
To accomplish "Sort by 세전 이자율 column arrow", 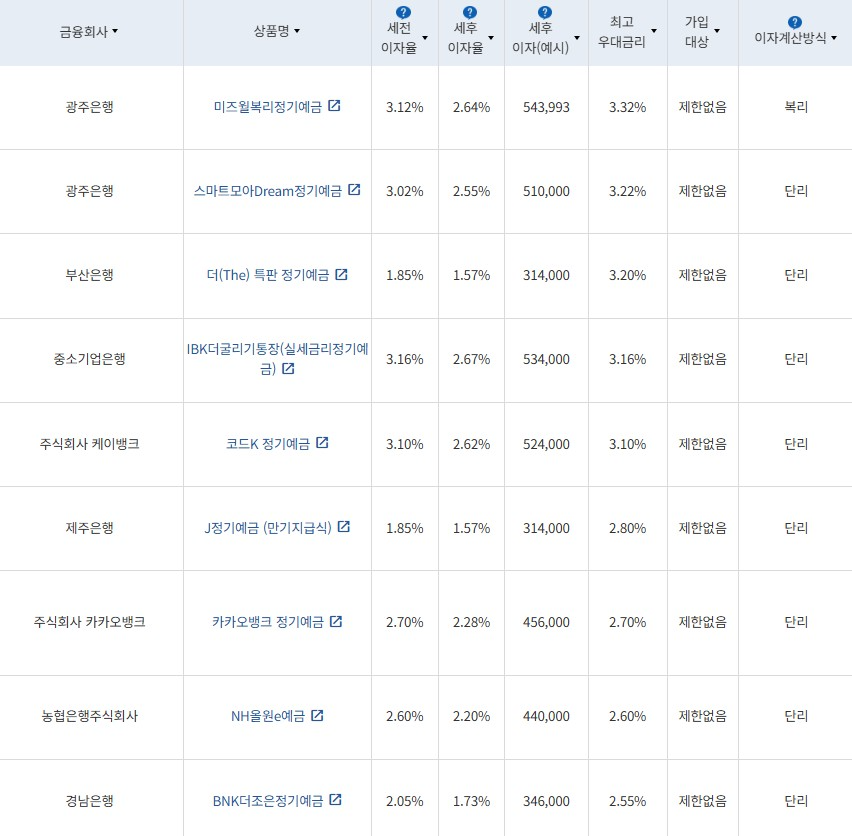I will click(x=425, y=38).
